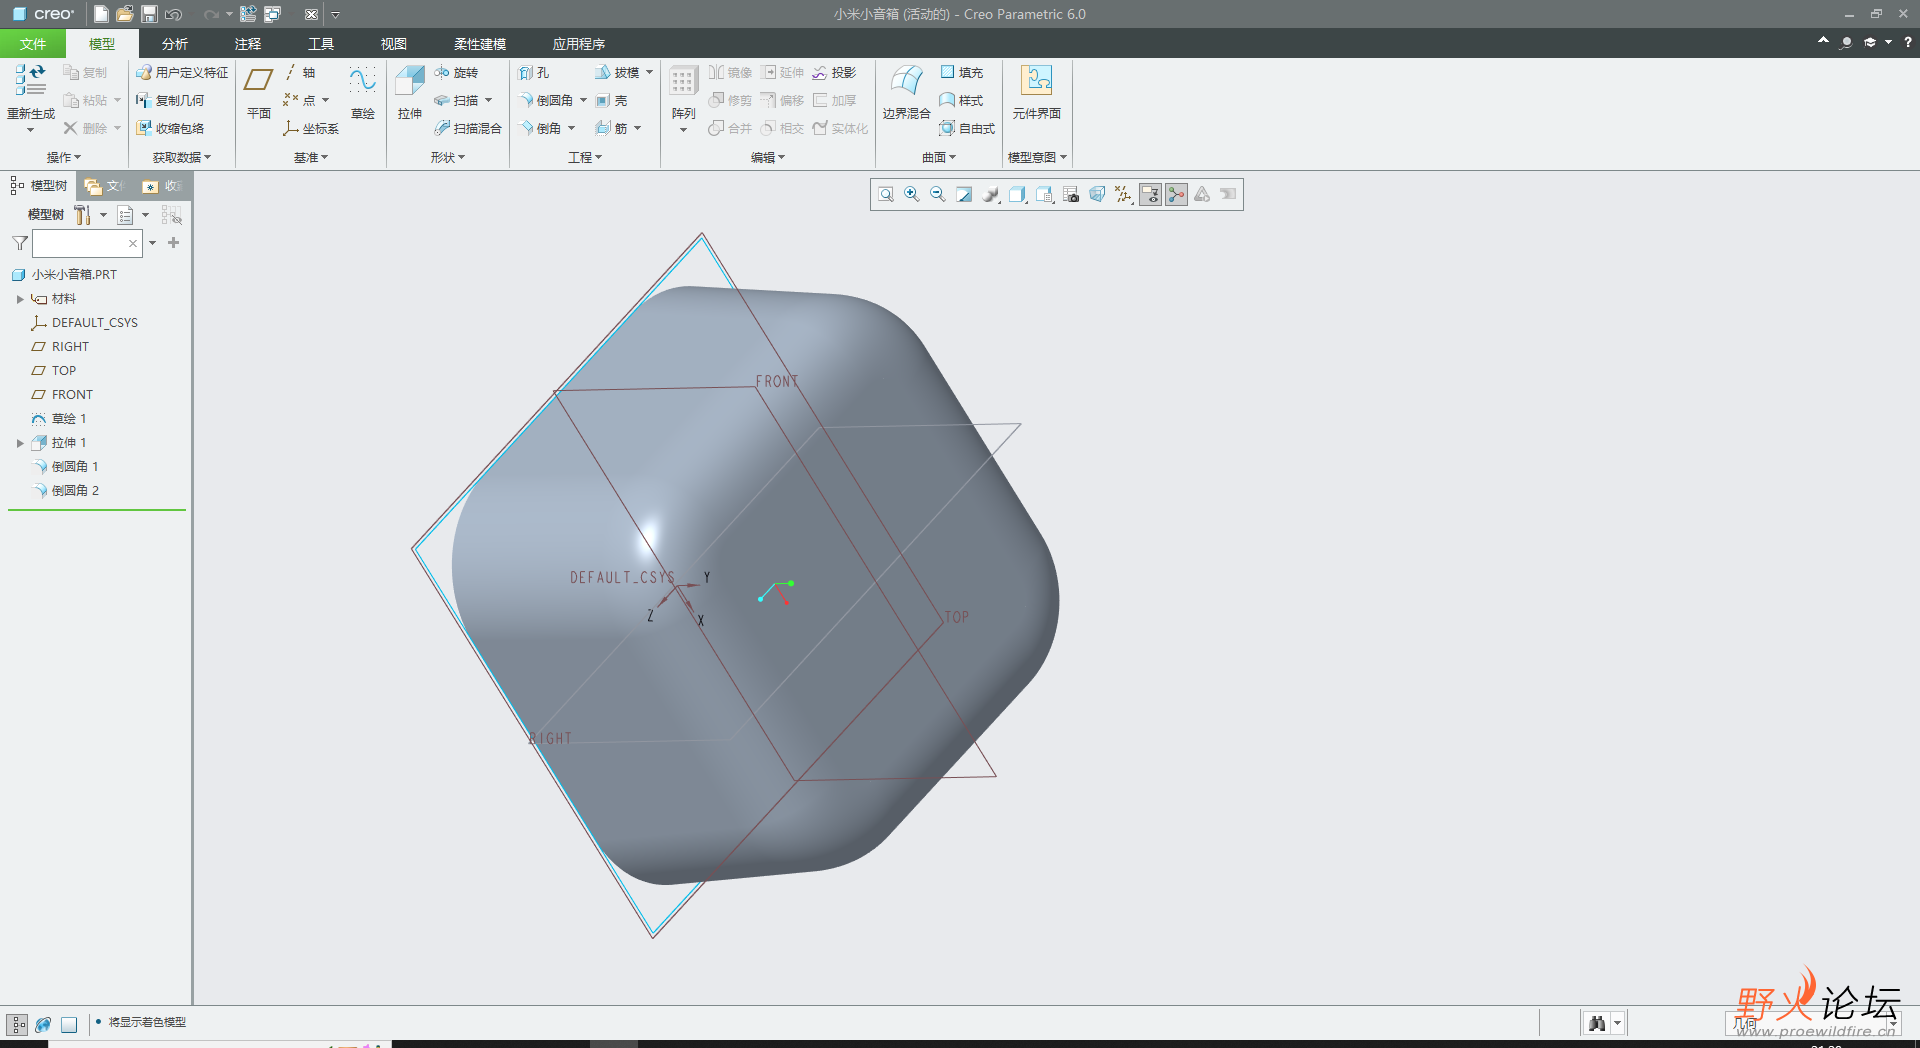
Task: Open display style options in graphics toolbar
Action: click(x=1018, y=195)
